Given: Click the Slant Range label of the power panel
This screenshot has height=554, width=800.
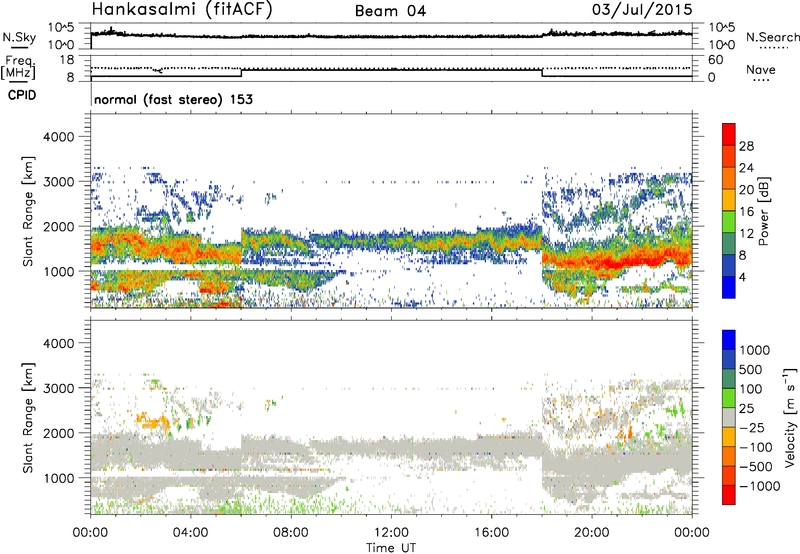Looking at the screenshot, I should click(28, 211).
